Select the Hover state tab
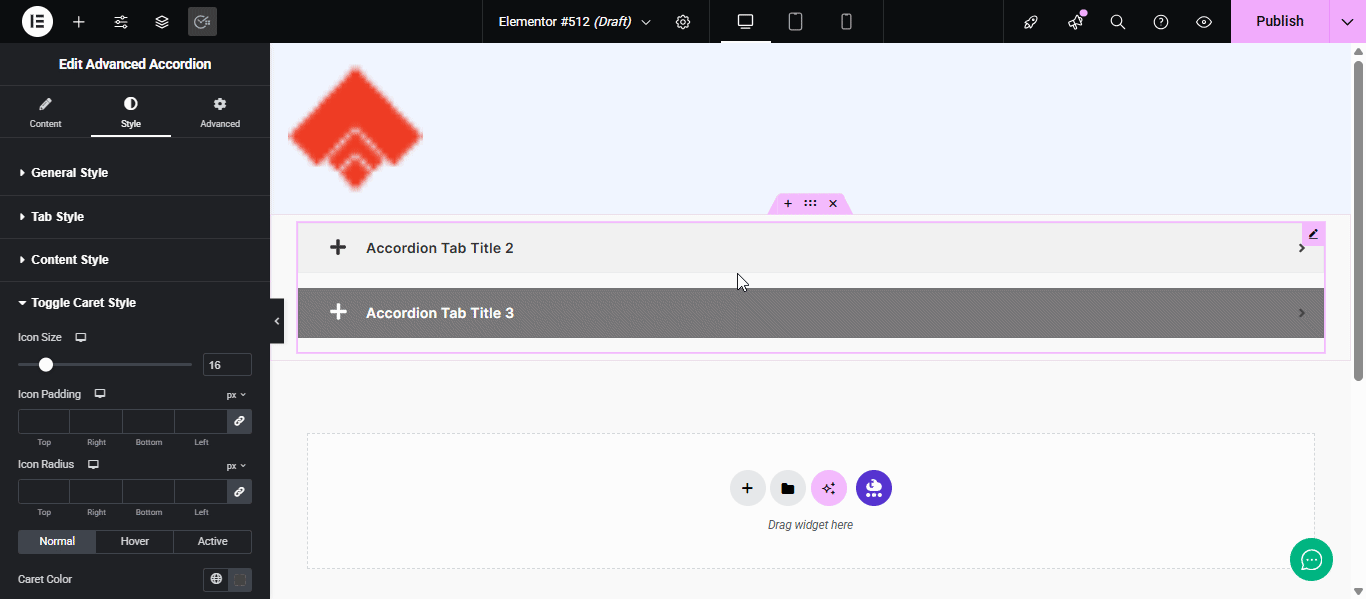 [x=135, y=541]
